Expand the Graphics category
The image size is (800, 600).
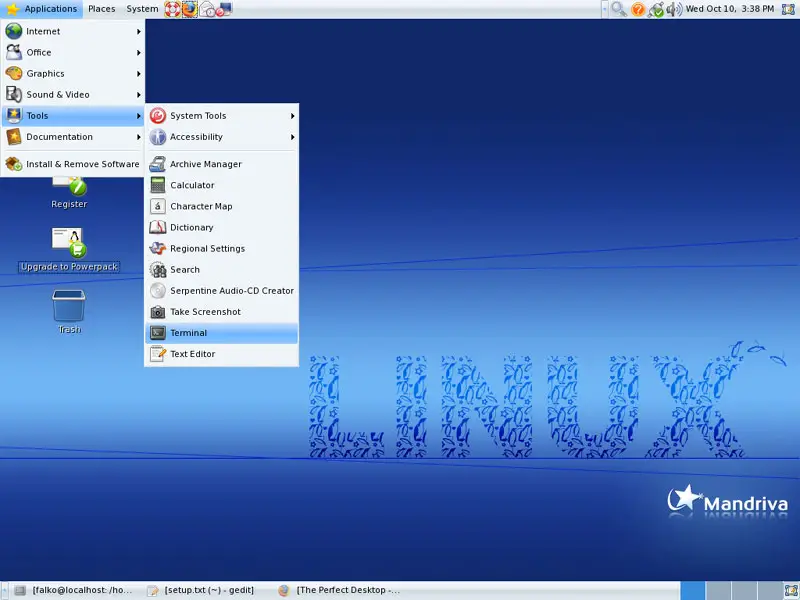(72, 73)
